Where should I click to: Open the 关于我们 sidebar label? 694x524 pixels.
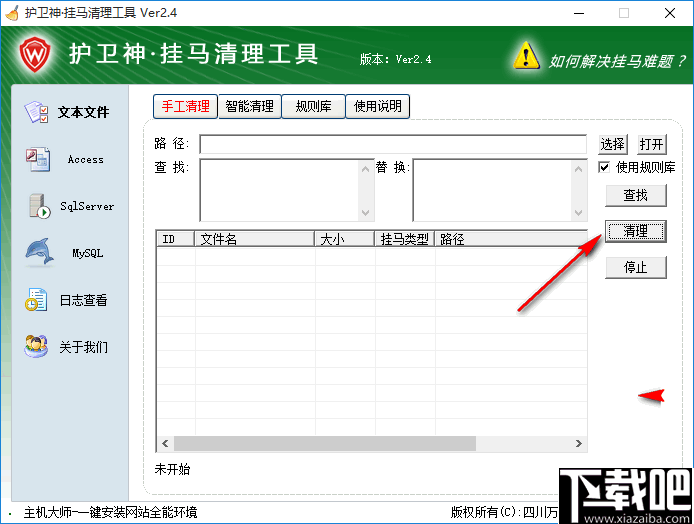83,347
